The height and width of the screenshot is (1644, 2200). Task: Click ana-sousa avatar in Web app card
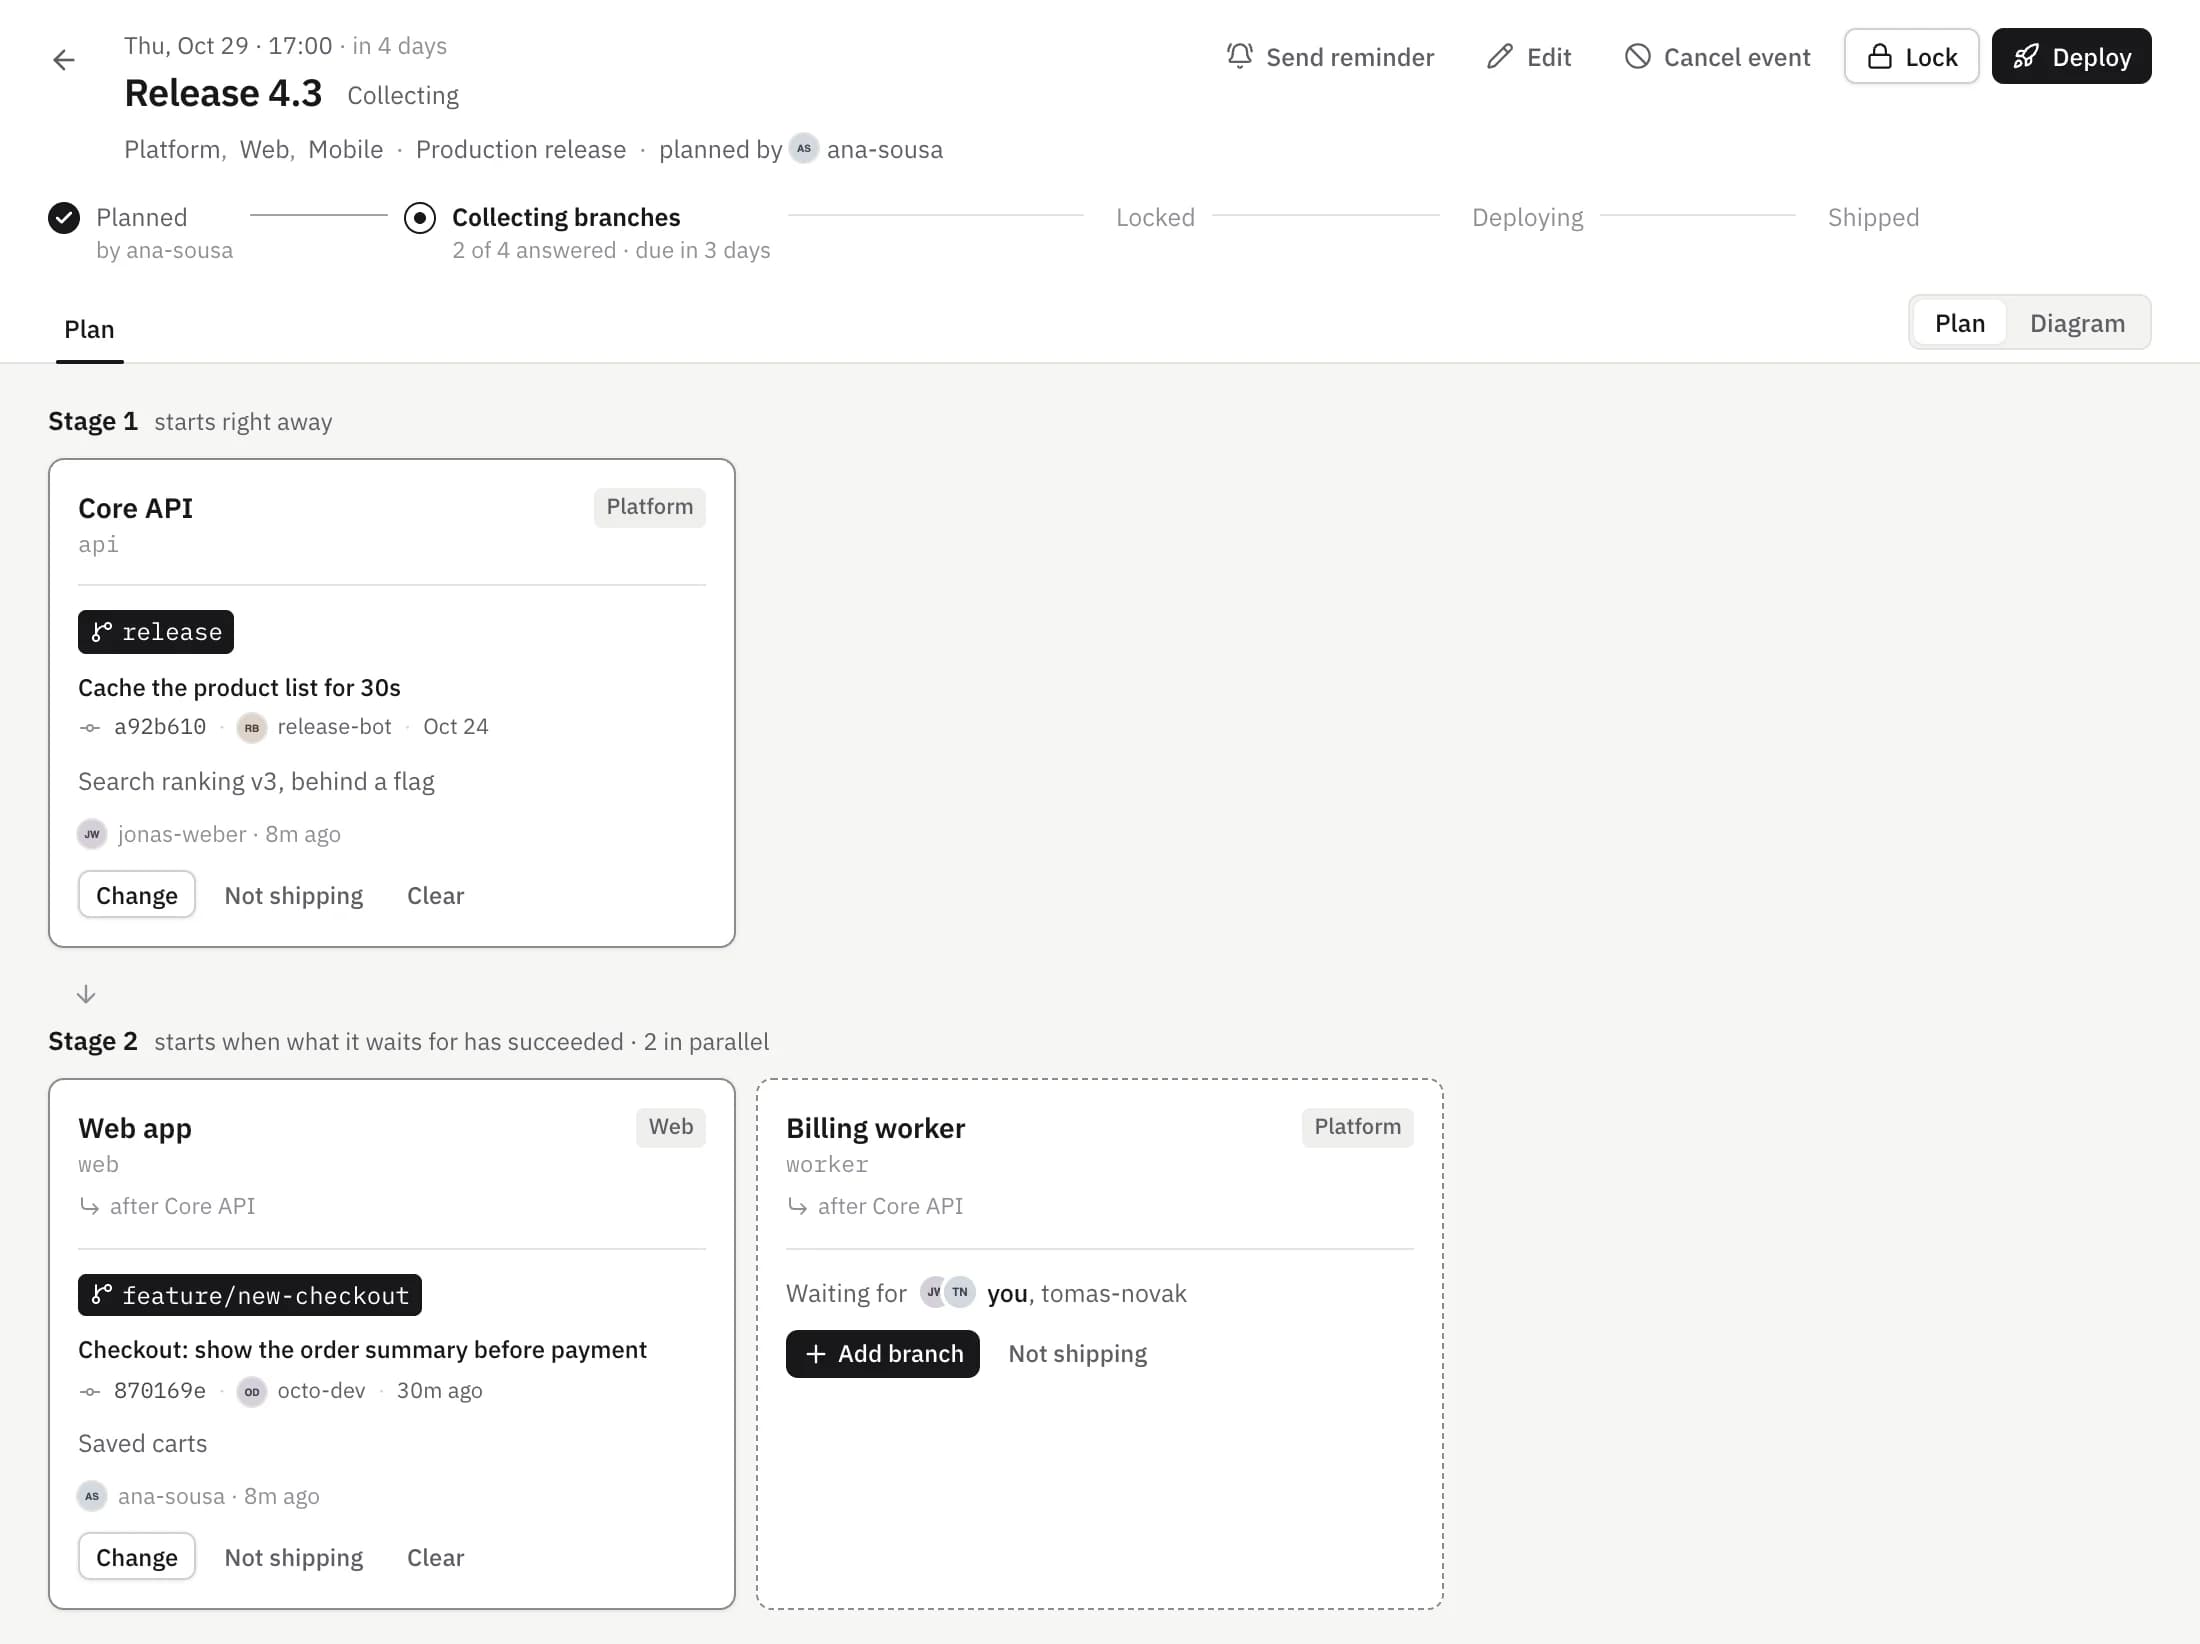click(92, 1496)
